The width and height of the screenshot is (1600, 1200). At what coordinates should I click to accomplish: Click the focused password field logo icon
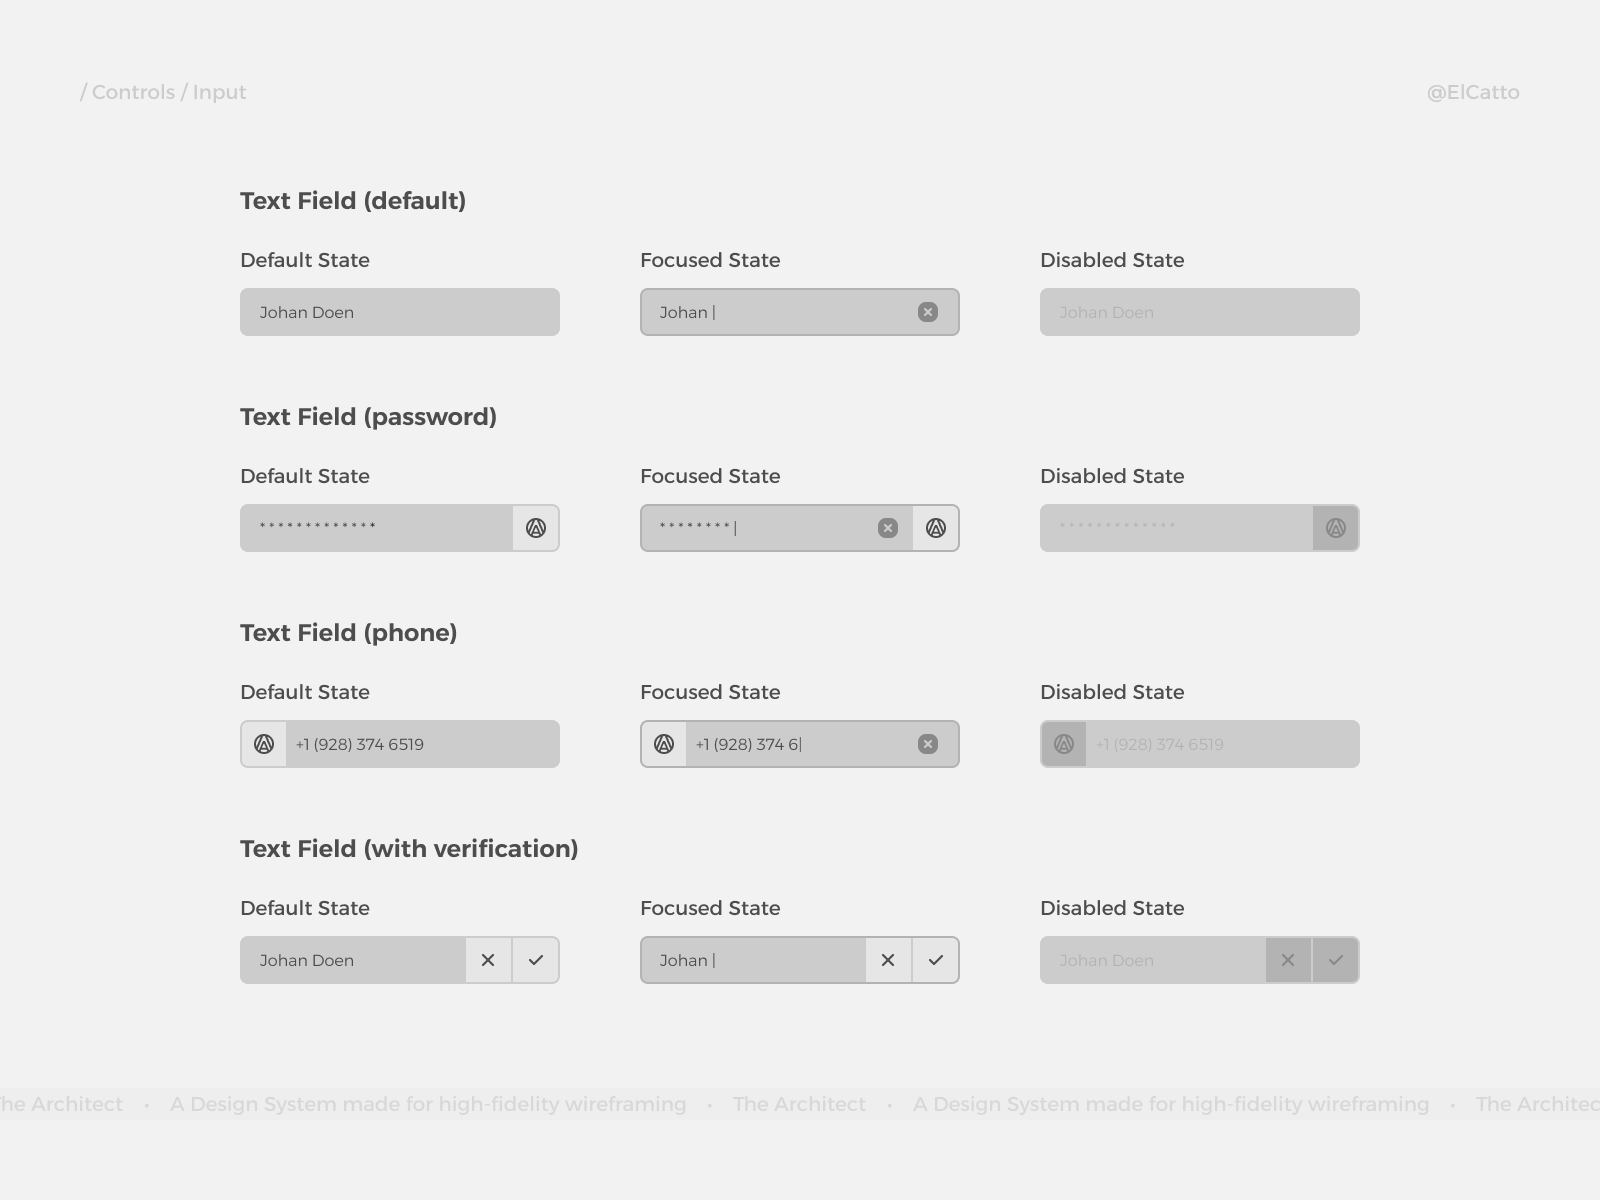[936, 528]
